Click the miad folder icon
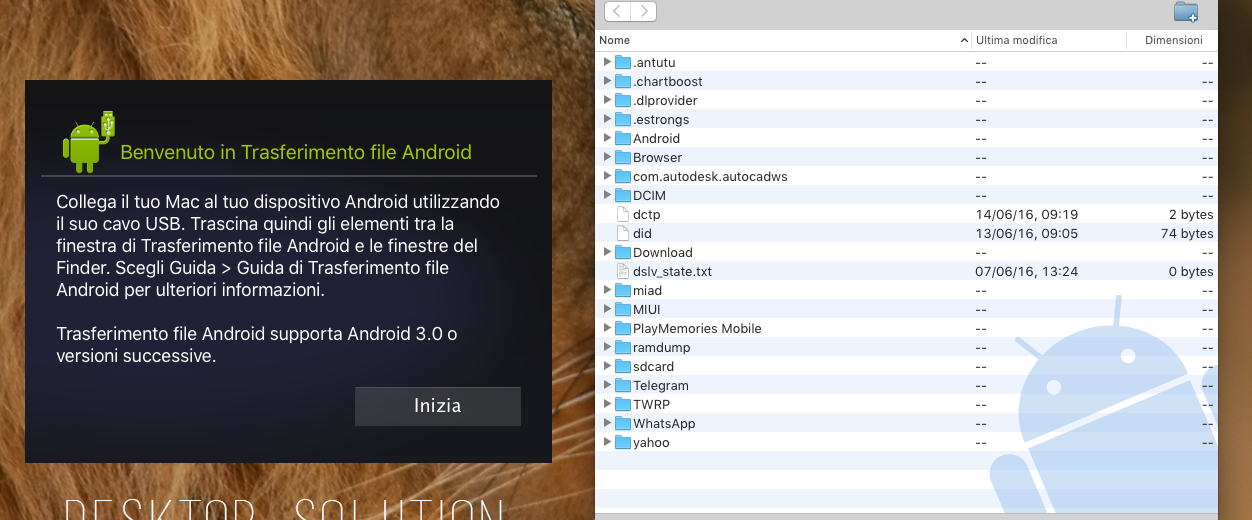The image size is (1252, 520). [x=623, y=290]
